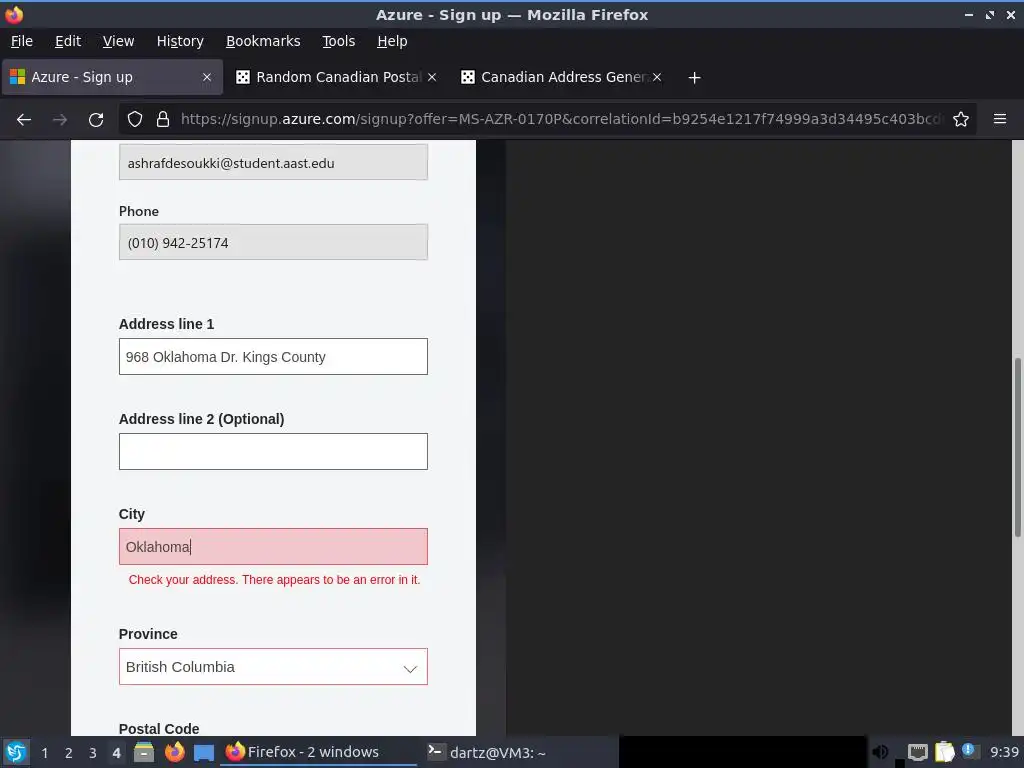The height and width of the screenshot is (768, 1024).
Task: Switch to workspace 4
Action: [116, 753]
